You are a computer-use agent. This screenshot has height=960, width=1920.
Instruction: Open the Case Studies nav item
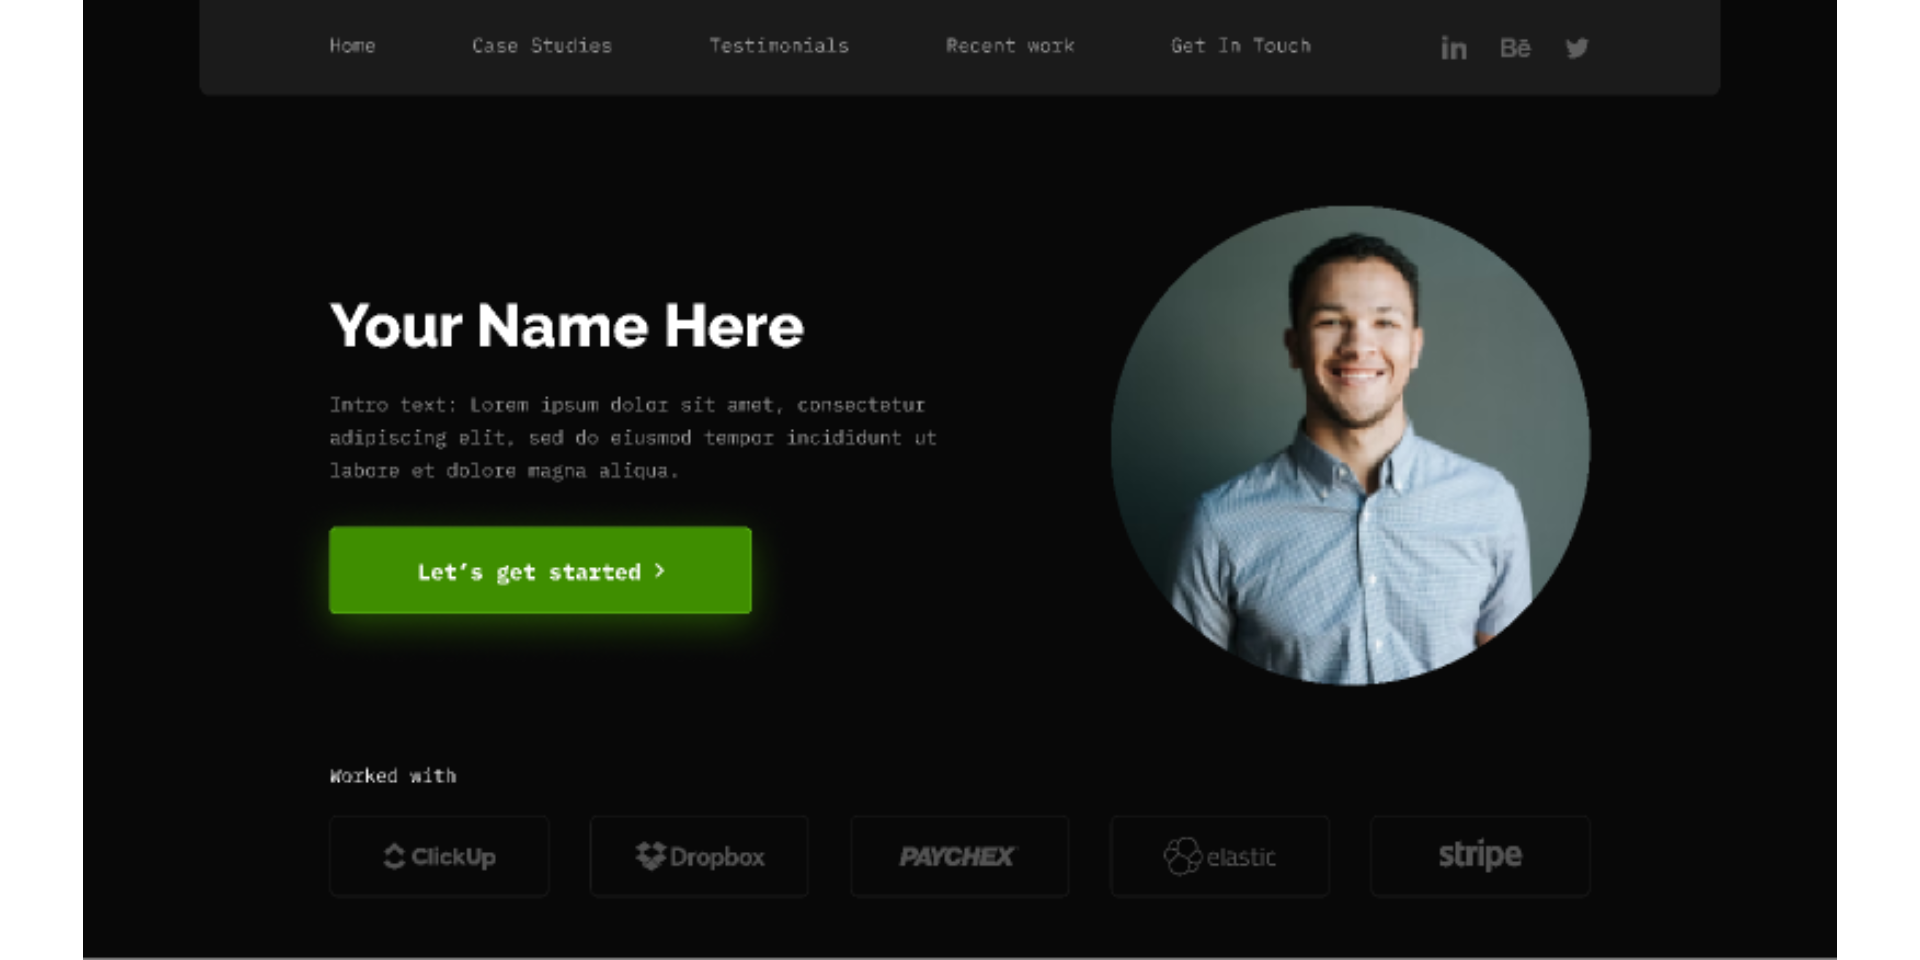point(541,46)
